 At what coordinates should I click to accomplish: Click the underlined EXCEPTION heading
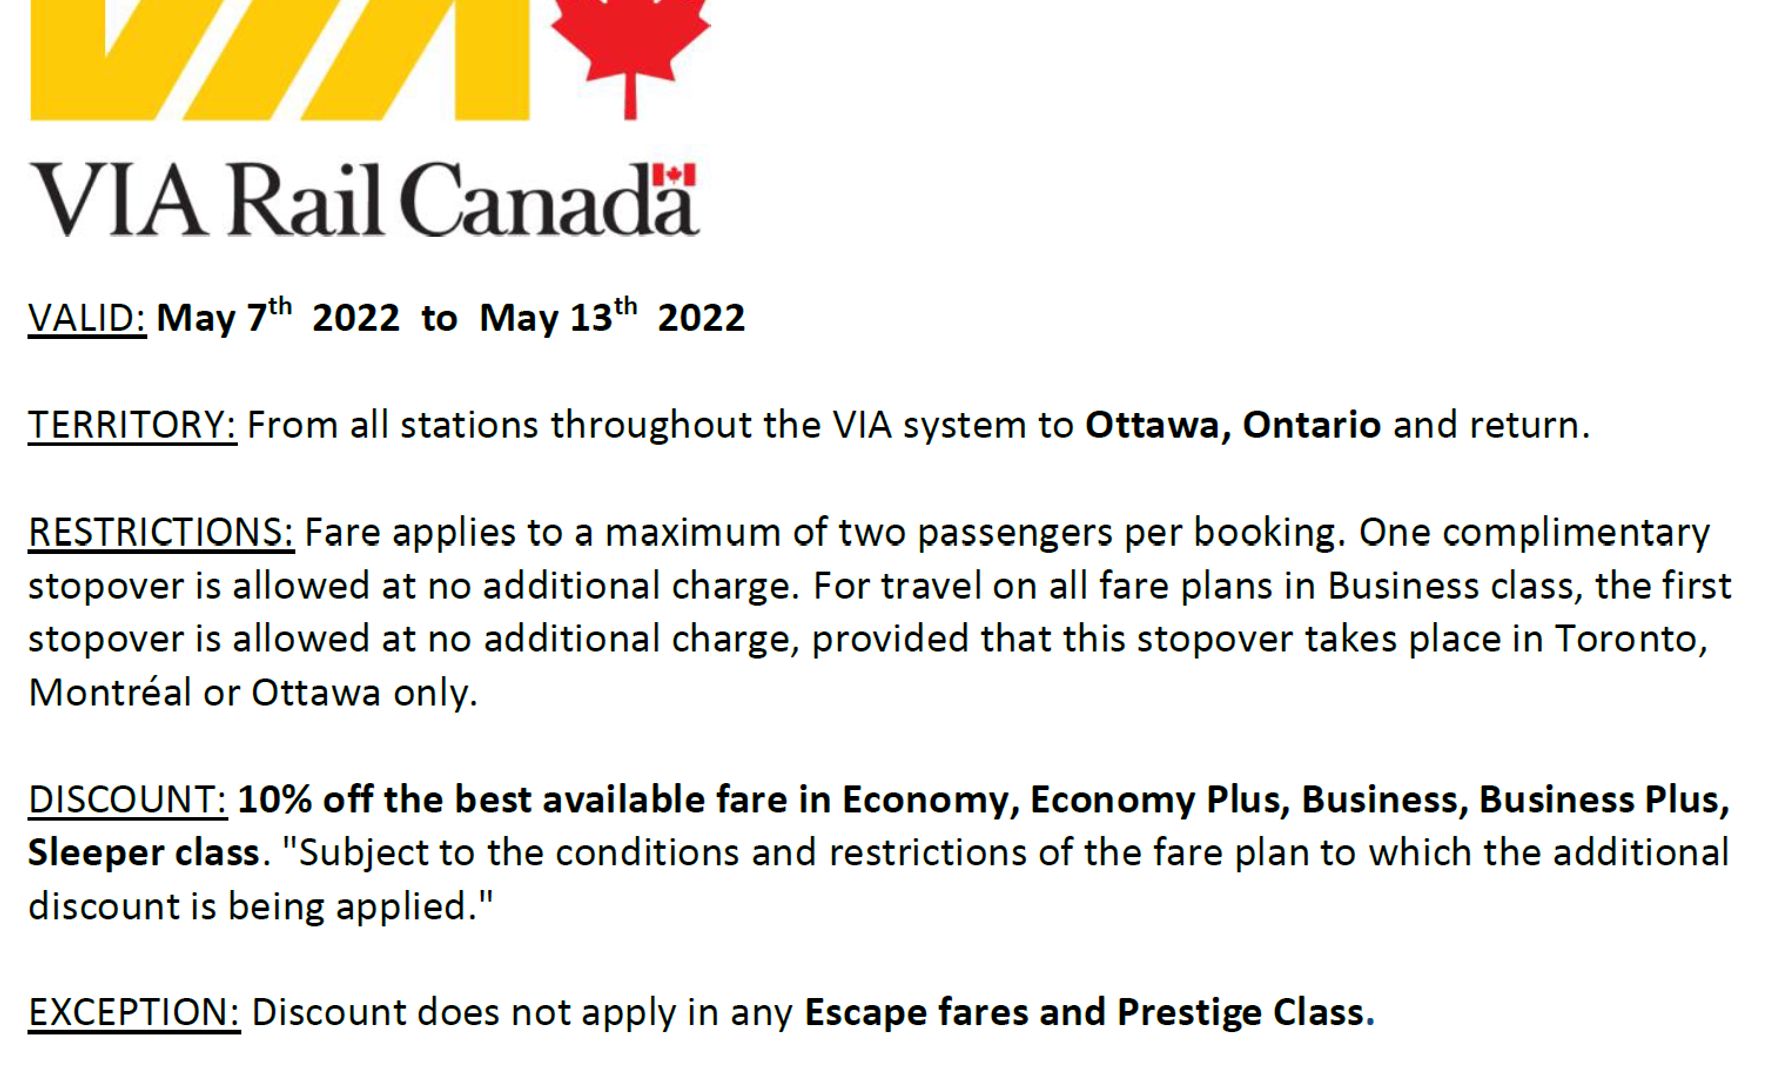point(134,1013)
